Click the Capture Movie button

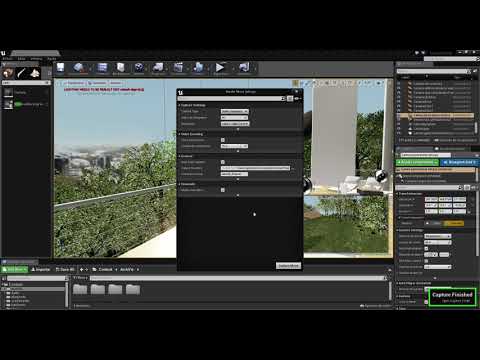(x=288, y=266)
